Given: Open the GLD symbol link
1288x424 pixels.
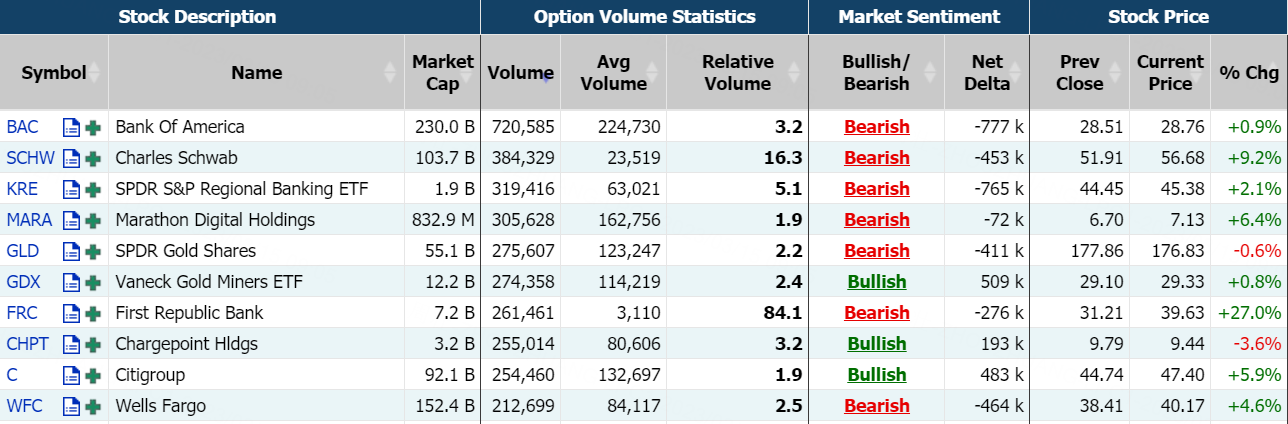Looking at the screenshot, I should [22, 251].
